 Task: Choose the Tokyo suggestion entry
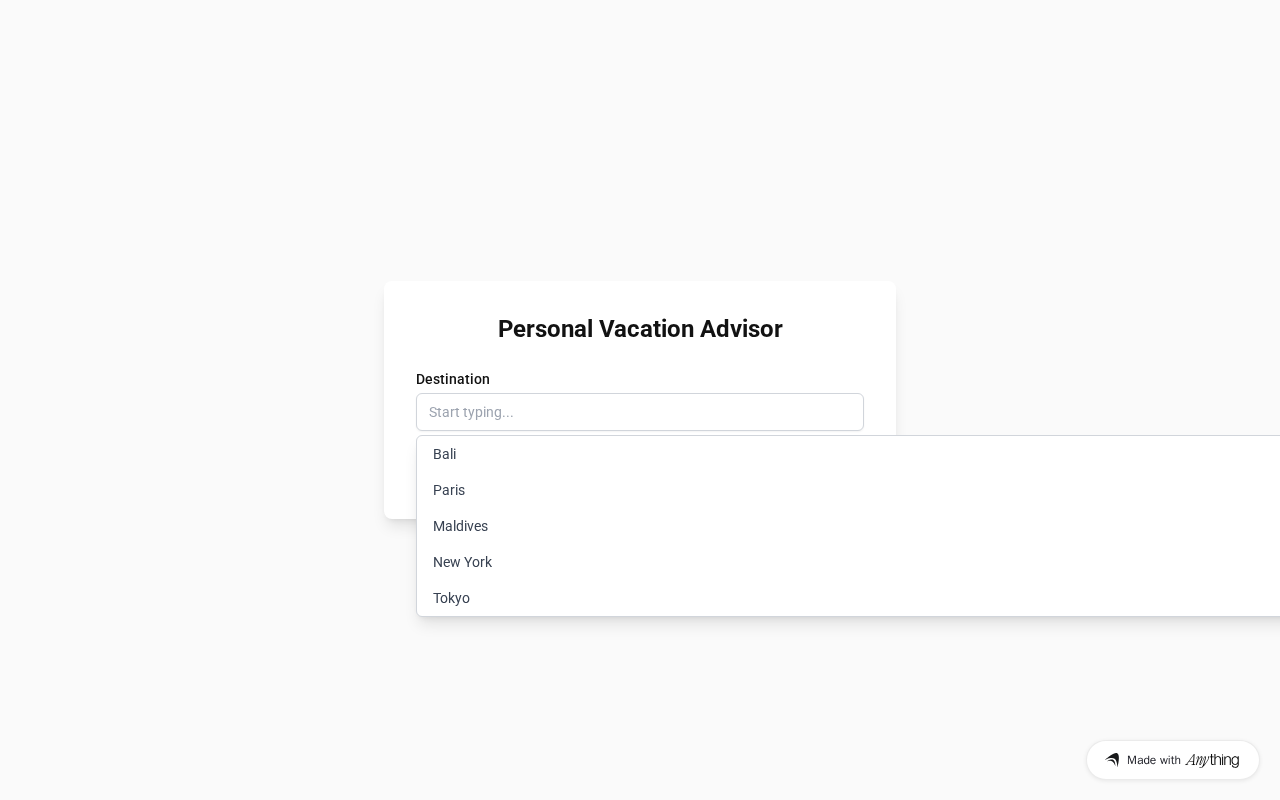click(451, 598)
